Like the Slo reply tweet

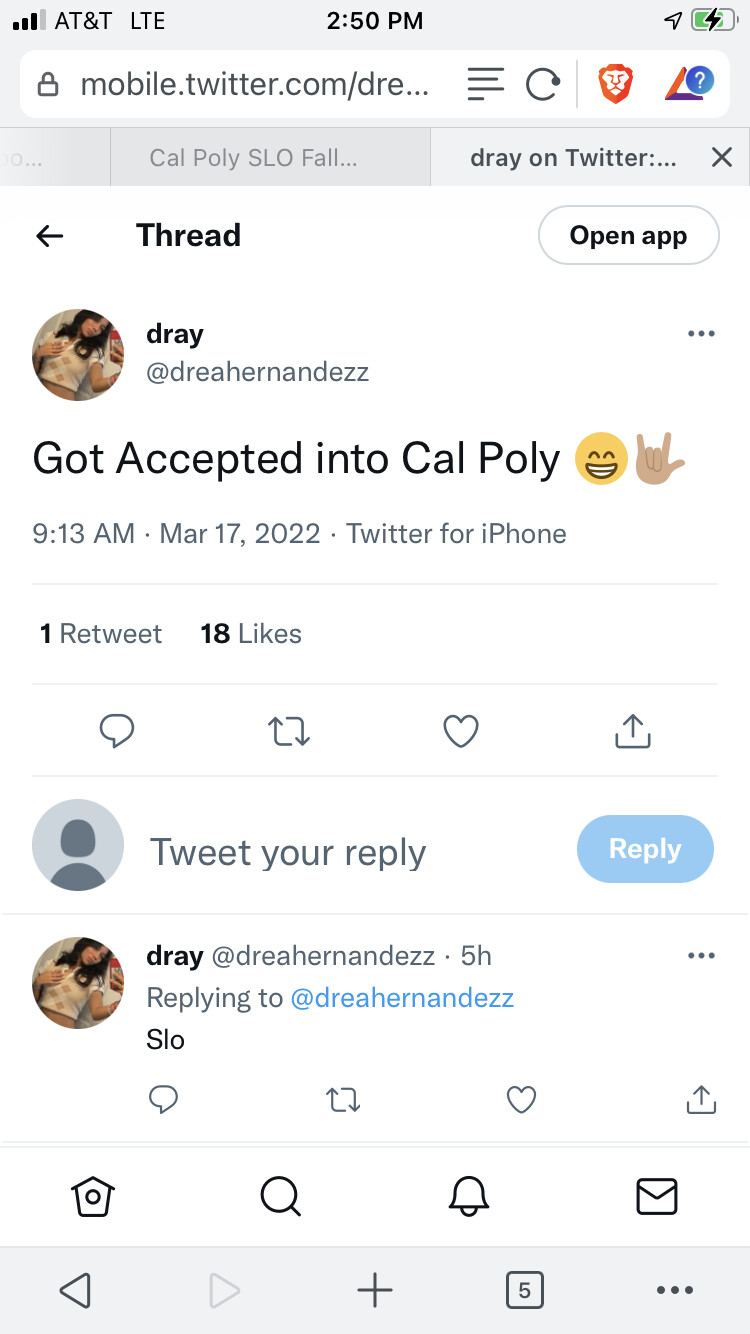[x=521, y=1100]
